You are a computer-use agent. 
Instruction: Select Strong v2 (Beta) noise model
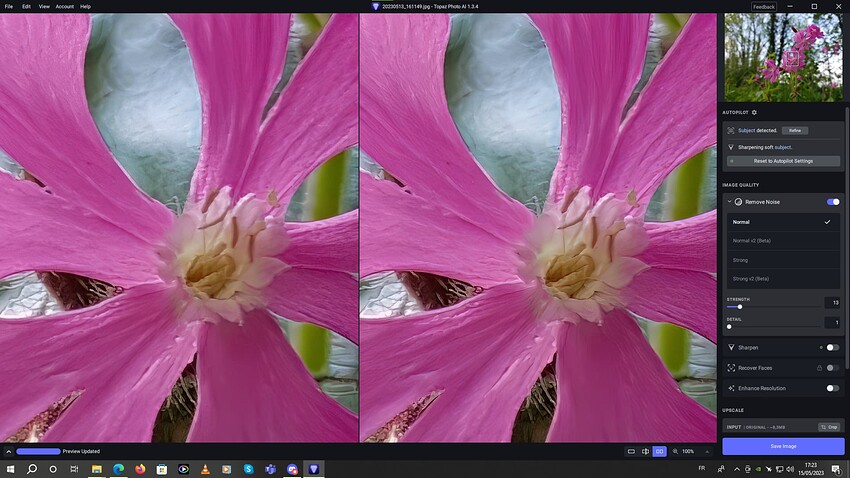tap(783, 279)
